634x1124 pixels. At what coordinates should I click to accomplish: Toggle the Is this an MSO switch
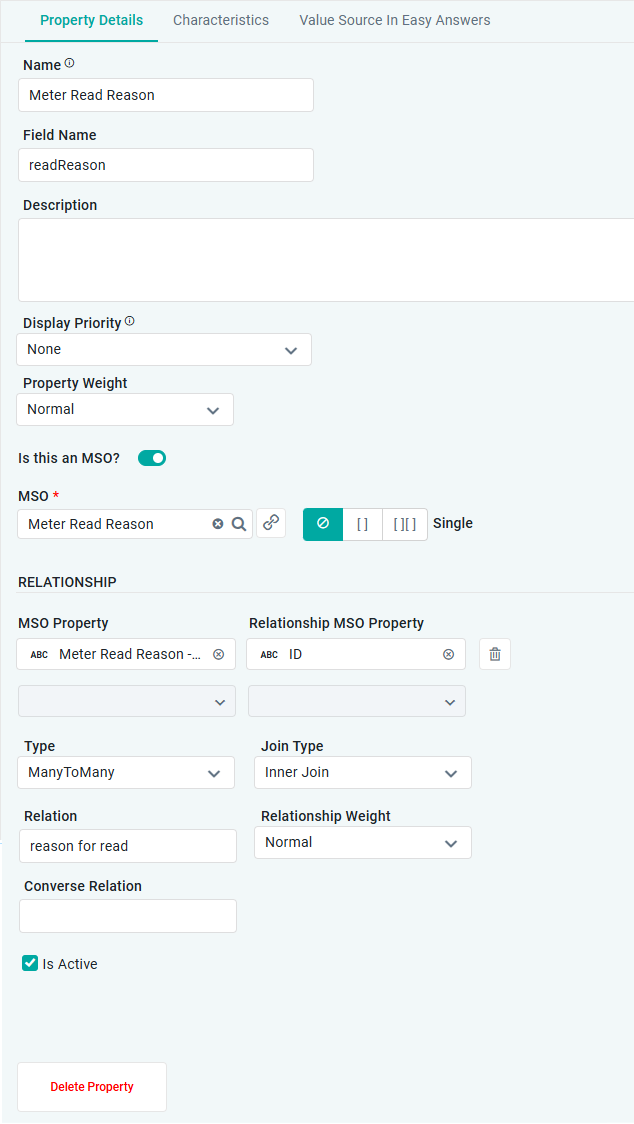point(152,458)
